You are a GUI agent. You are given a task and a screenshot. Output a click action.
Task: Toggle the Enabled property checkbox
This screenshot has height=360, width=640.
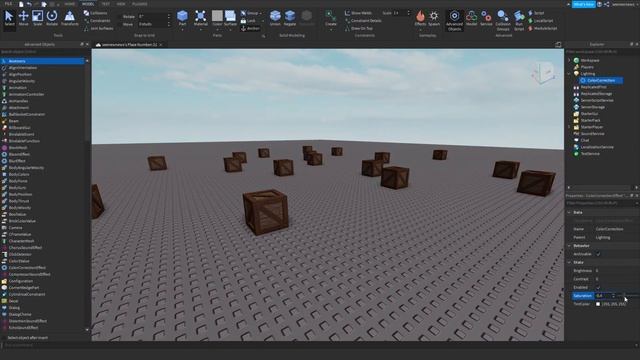(598, 287)
